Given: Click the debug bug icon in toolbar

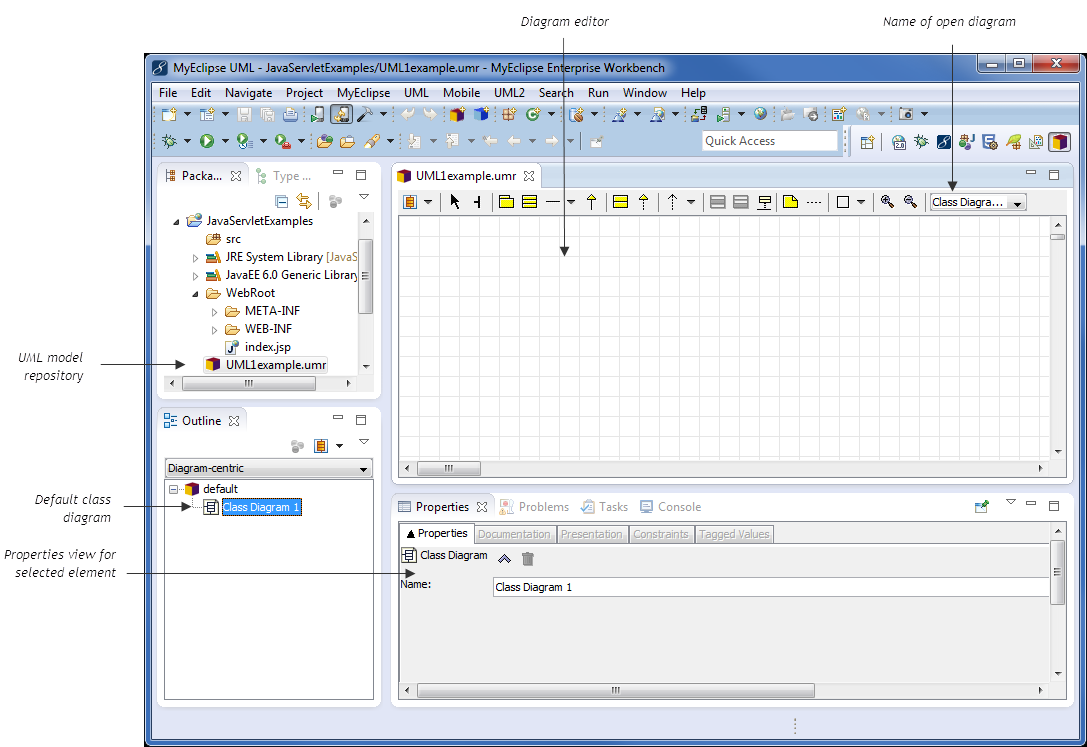Looking at the screenshot, I should point(169,141).
